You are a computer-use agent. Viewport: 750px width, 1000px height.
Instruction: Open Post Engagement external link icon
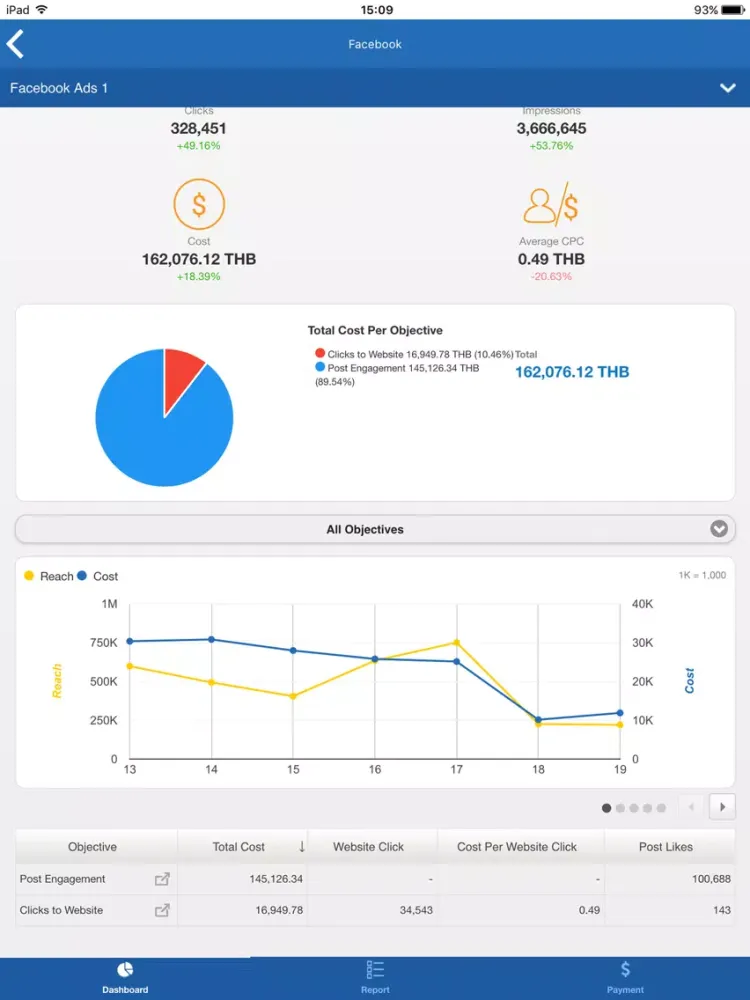coord(162,879)
